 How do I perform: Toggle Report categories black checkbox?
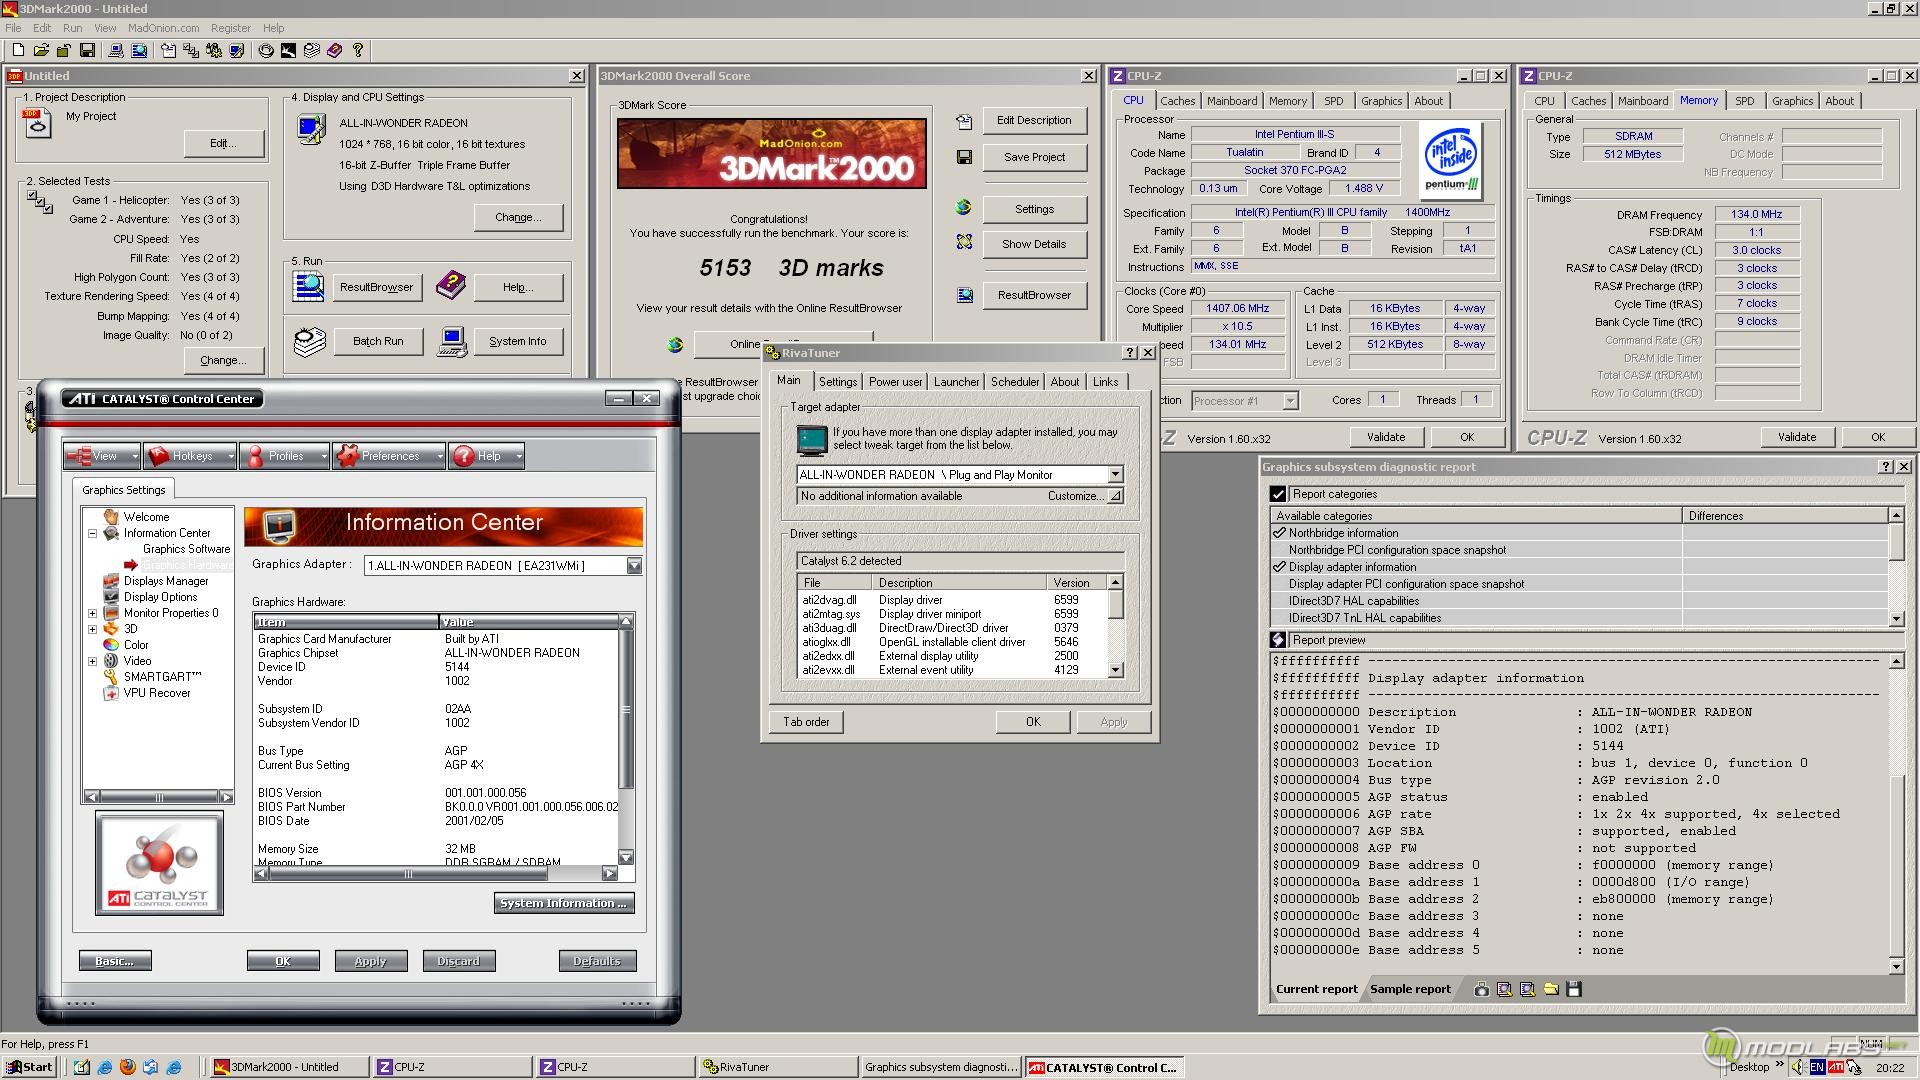point(1277,494)
